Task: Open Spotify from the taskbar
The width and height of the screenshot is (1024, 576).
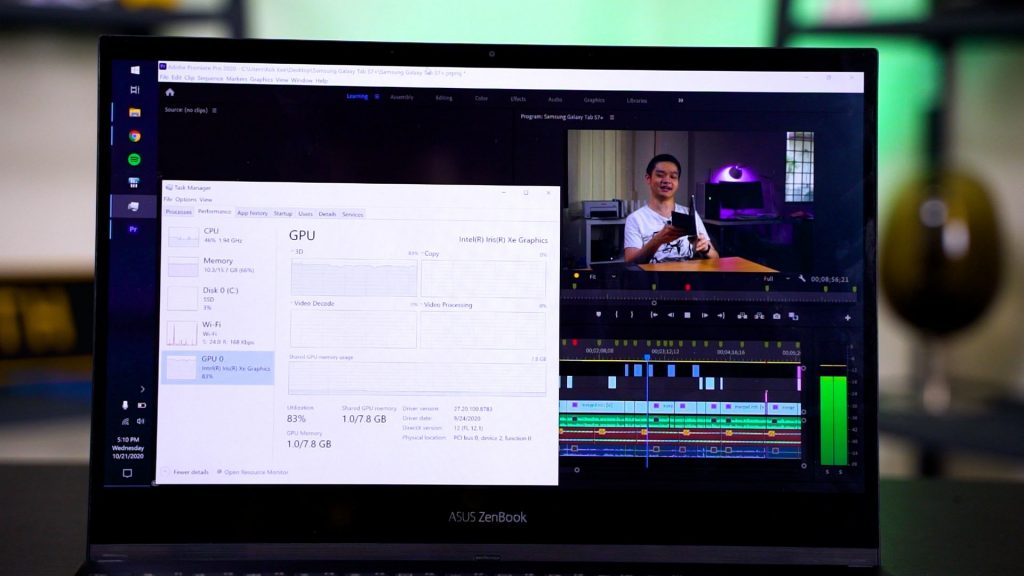Action: 134,159
